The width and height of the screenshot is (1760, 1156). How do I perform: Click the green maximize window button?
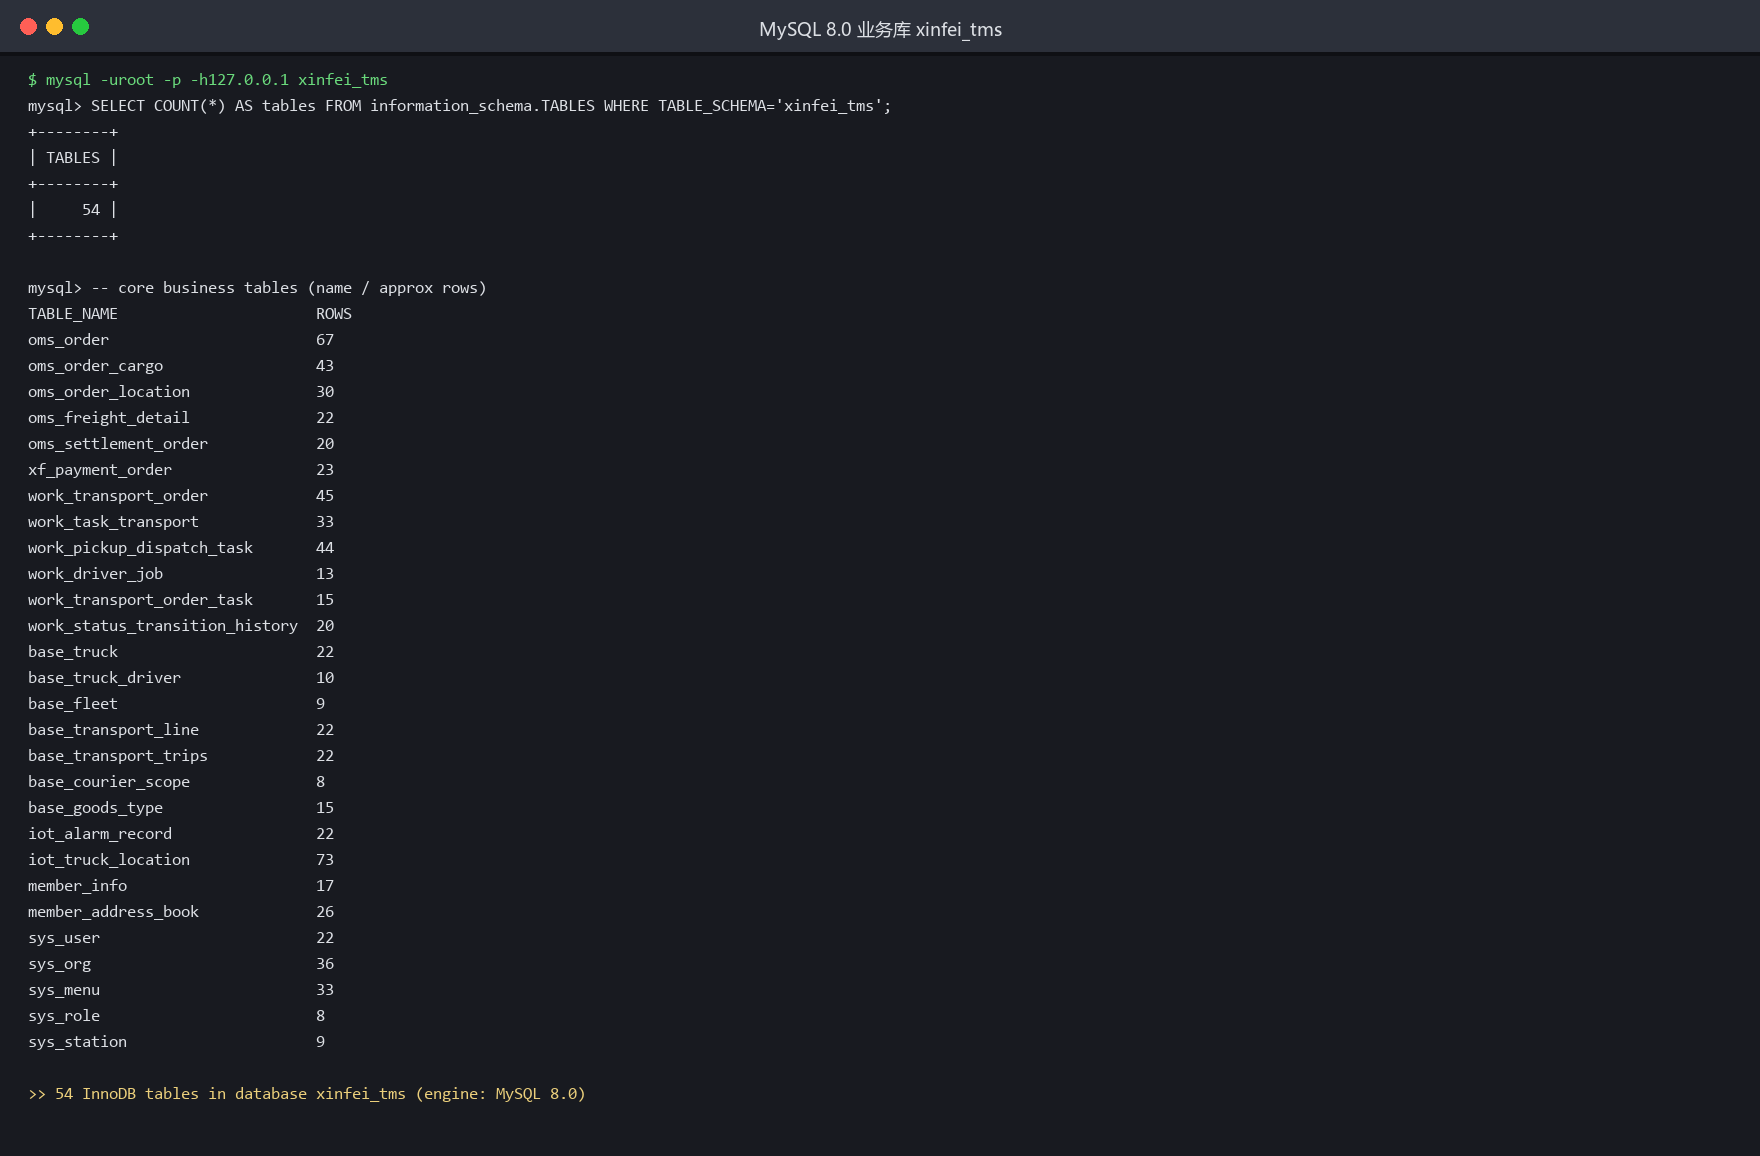[81, 27]
